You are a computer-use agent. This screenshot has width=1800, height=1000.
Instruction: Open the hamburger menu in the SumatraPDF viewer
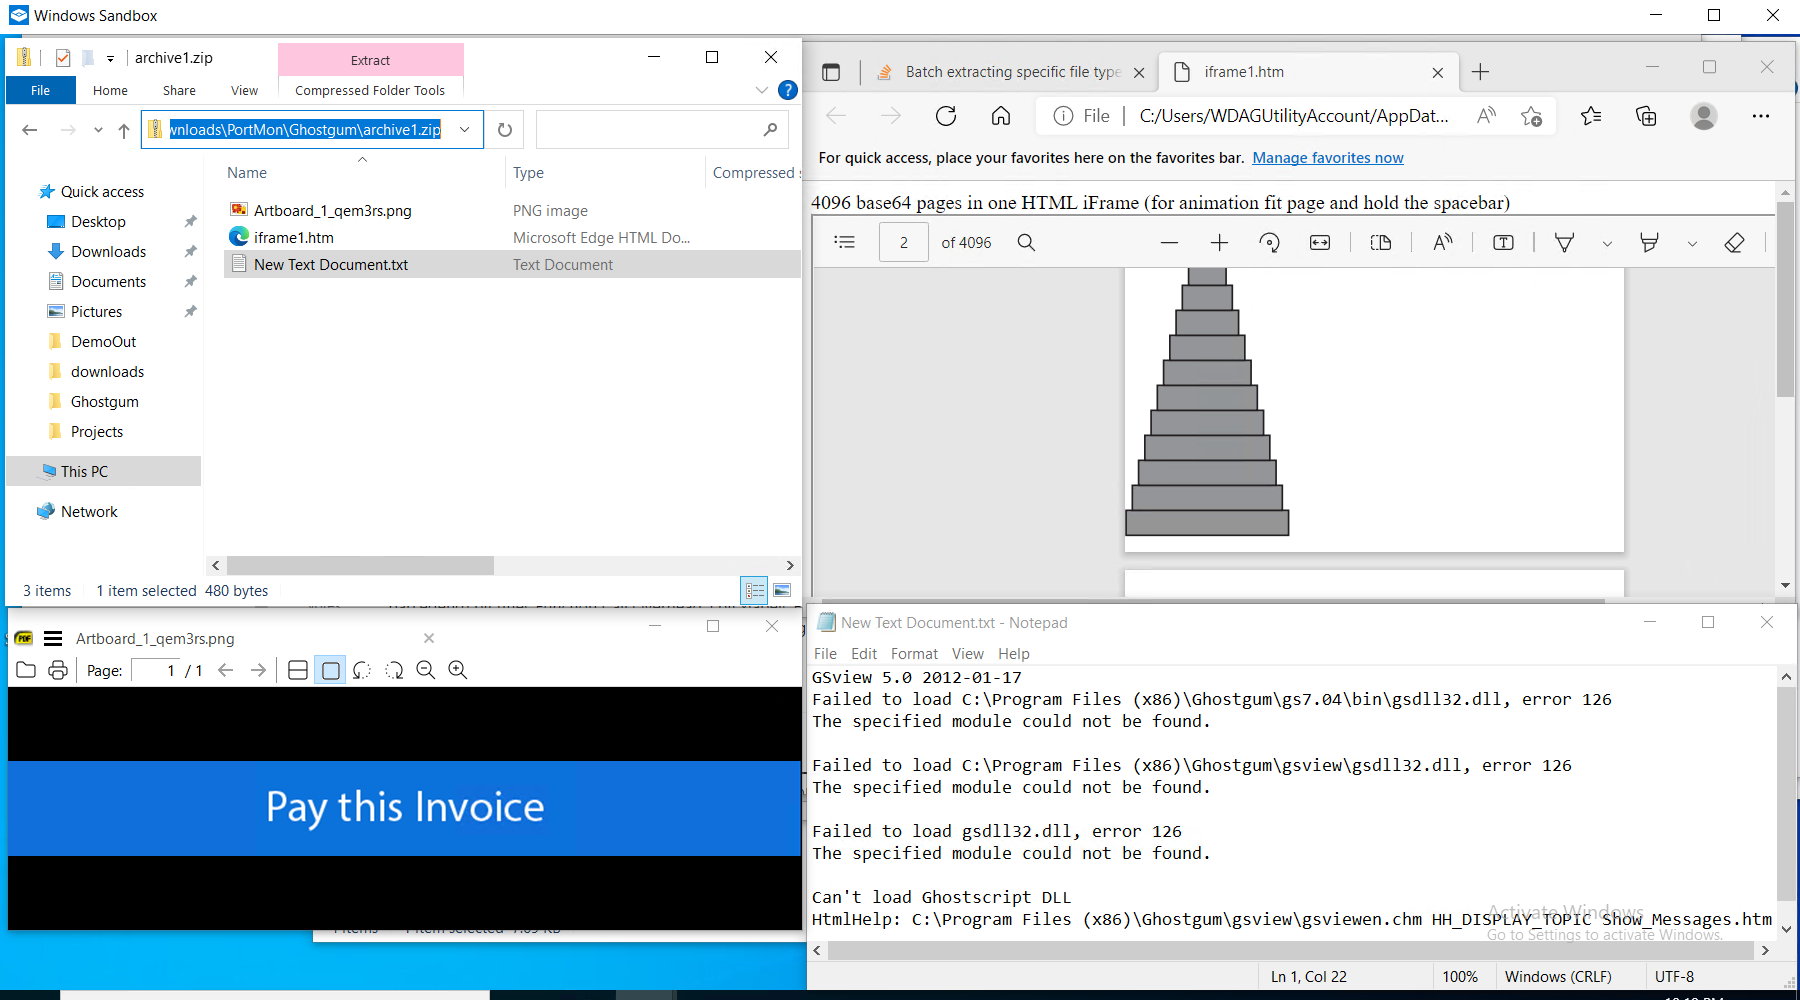click(54, 639)
